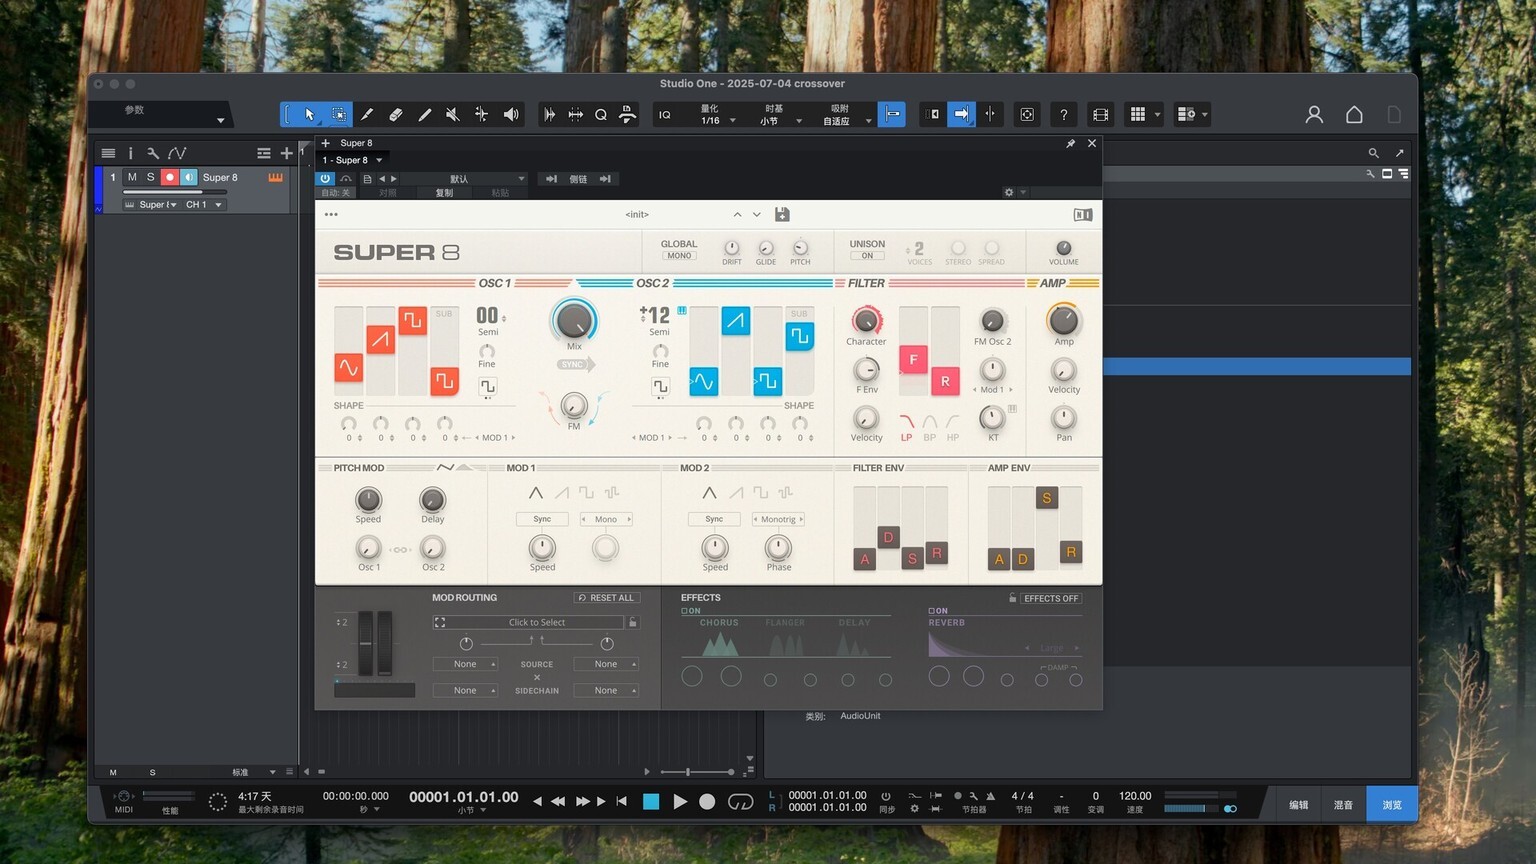Image resolution: width=1536 pixels, height=864 pixels.
Task: Open Mod 2 Monotrig mode selector
Action: click(778, 519)
